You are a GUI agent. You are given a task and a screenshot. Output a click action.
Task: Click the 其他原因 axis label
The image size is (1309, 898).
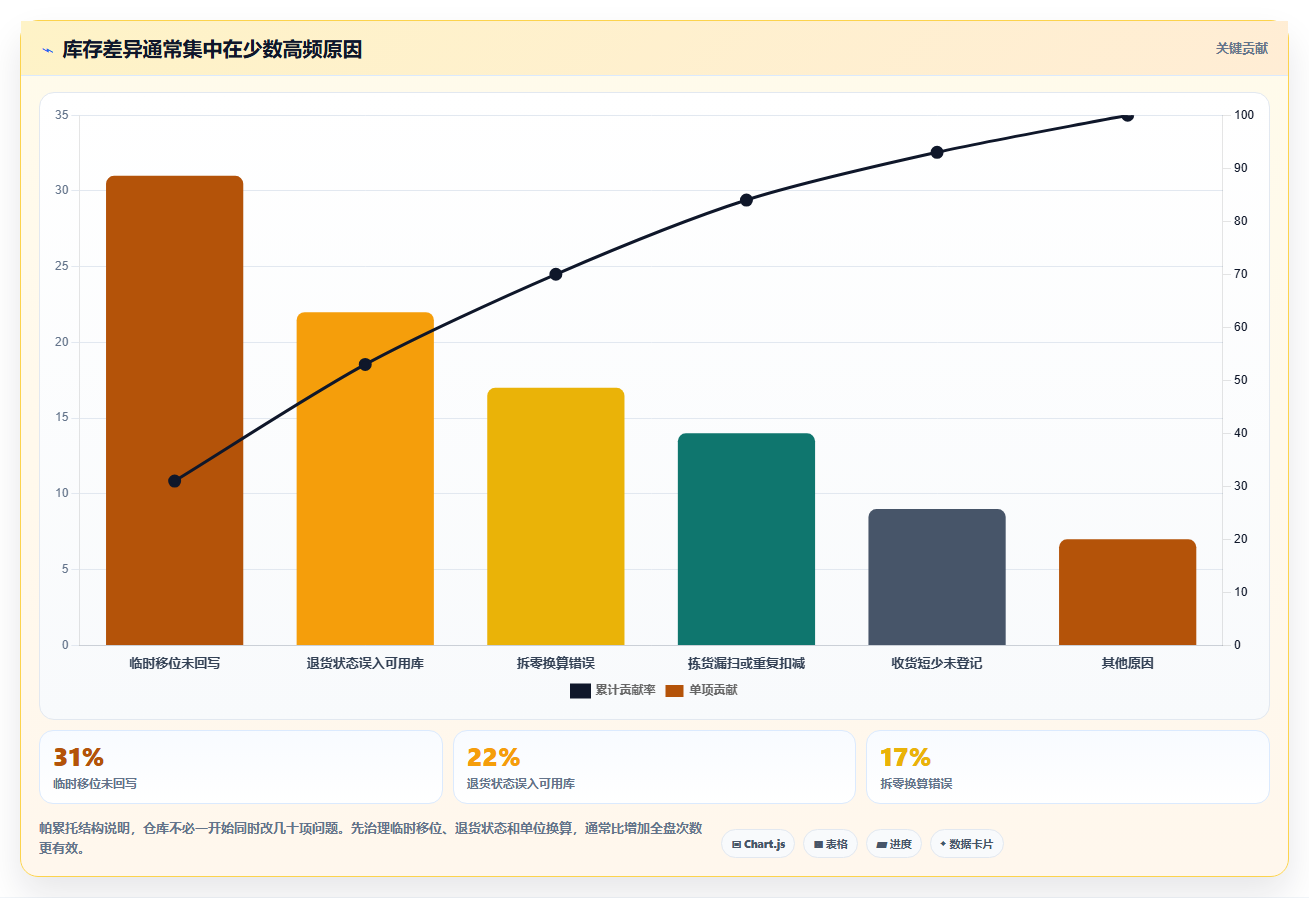click(x=1127, y=663)
